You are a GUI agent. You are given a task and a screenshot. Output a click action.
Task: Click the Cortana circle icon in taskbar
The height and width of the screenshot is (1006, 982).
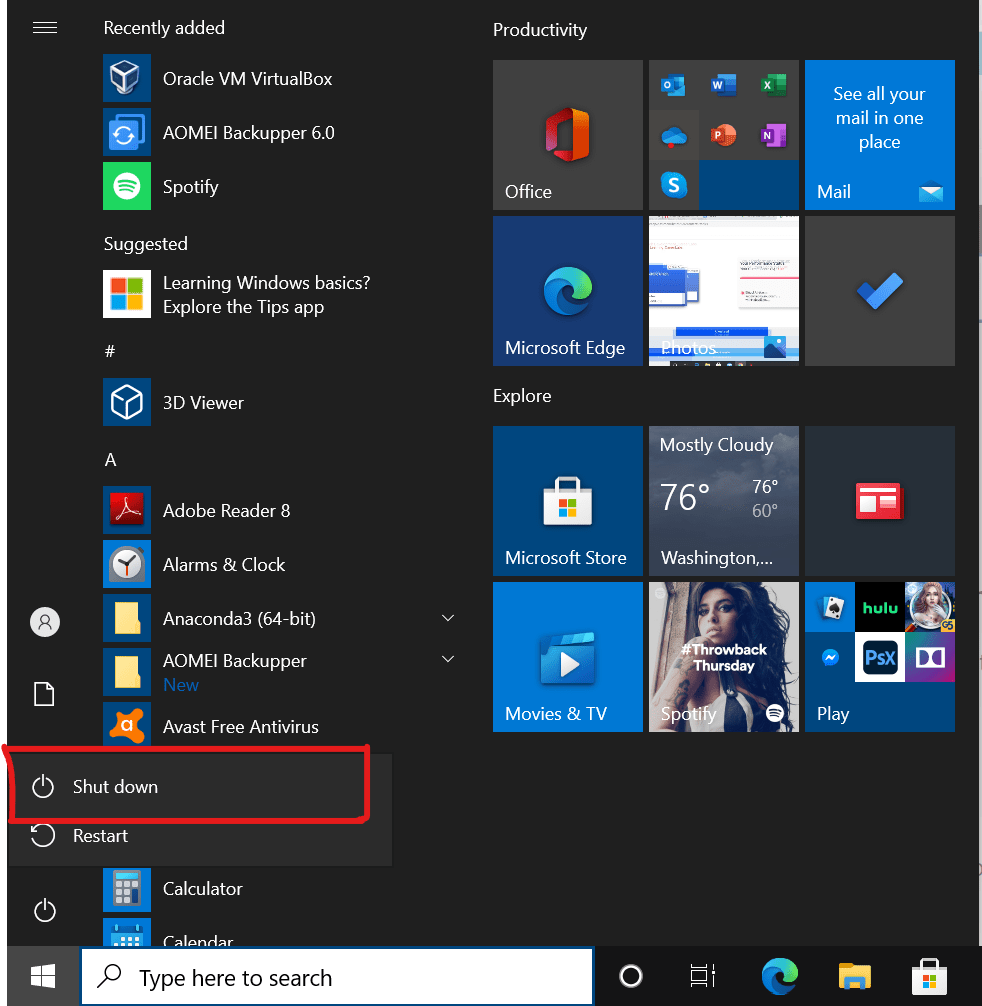click(x=631, y=977)
